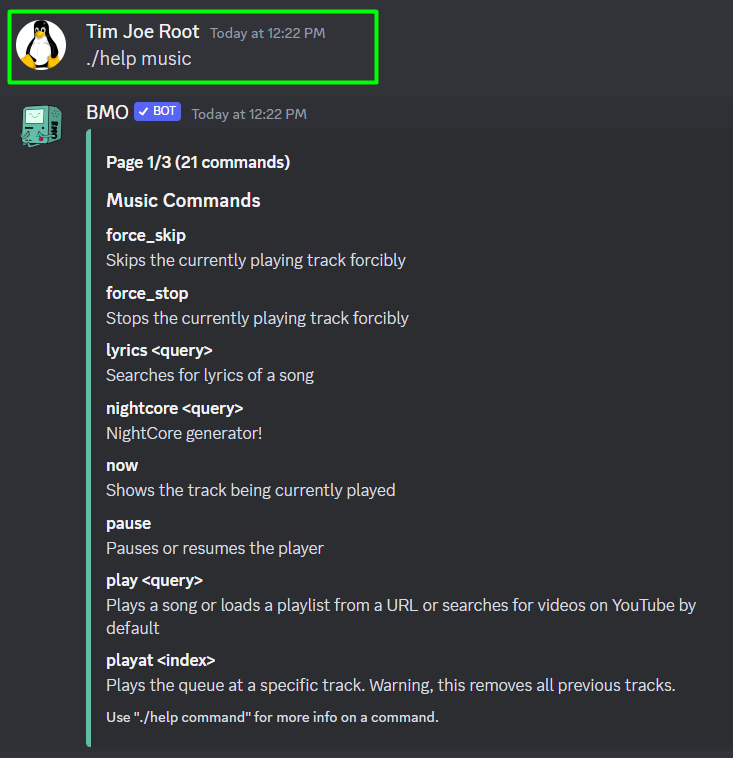Screen dimensions: 733x758
Task: Click the BMO message timestamp
Action: (x=249, y=114)
